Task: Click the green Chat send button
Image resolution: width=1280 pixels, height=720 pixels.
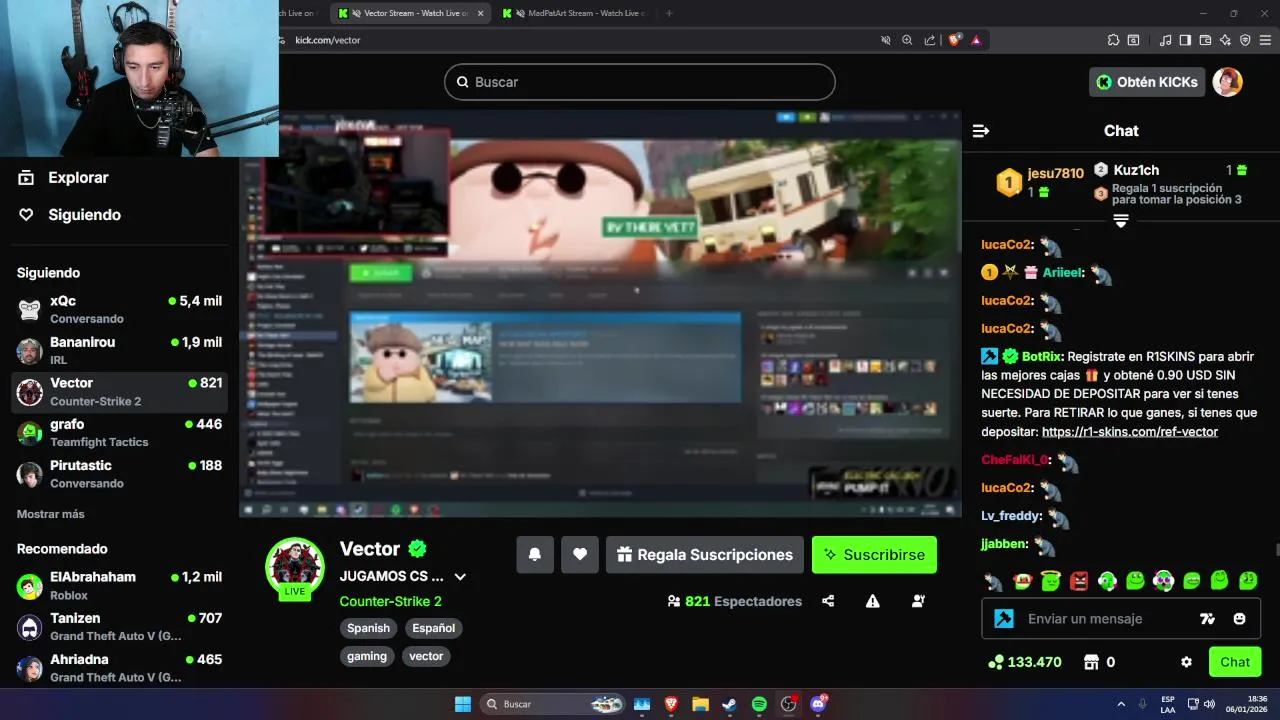Action: (x=1235, y=662)
